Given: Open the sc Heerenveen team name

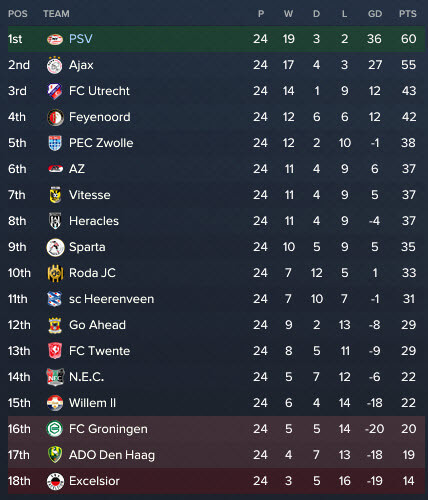Looking at the screenshot, I should [111, 299].
